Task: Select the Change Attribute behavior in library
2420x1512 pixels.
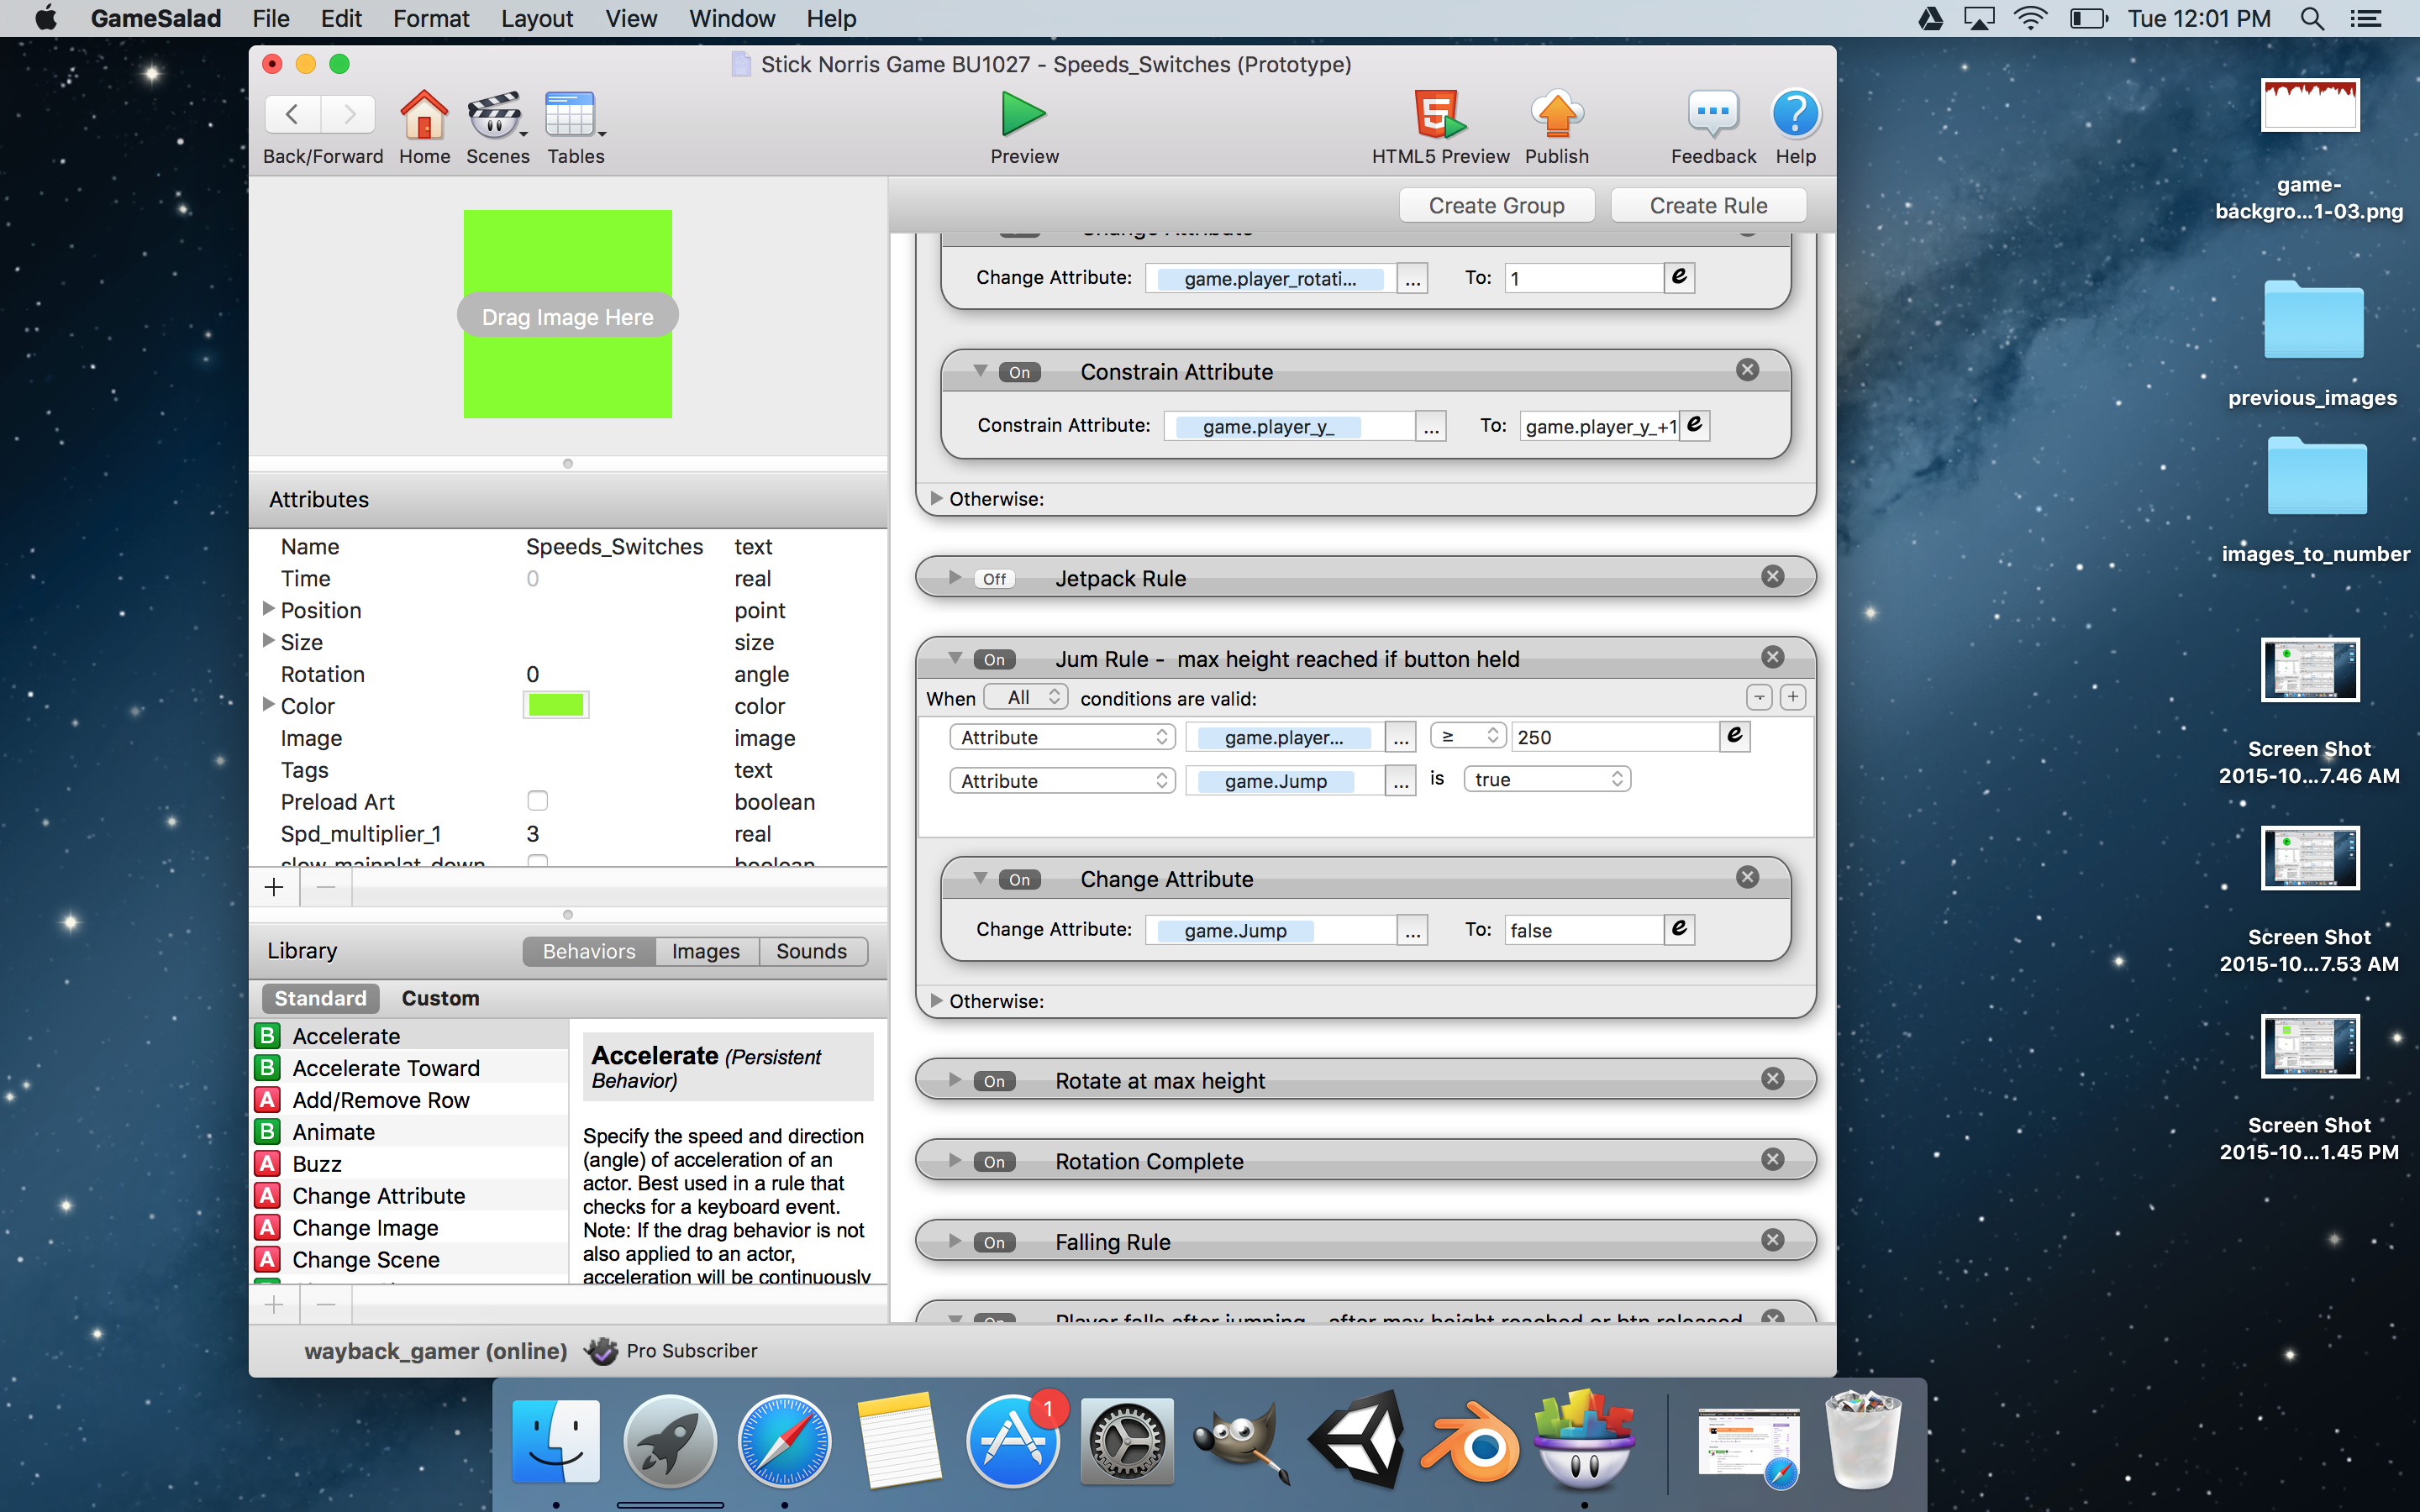Action: tap(410, 1196)
